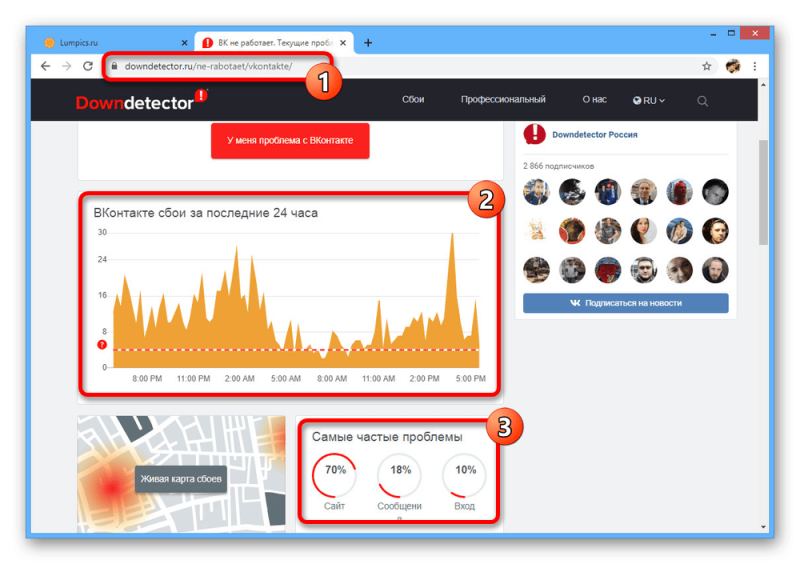Click the ВКонтакте сбои за последние 24 часа heading
The width and height of the screenshot is (800, 564).
[x=205, y=213]
